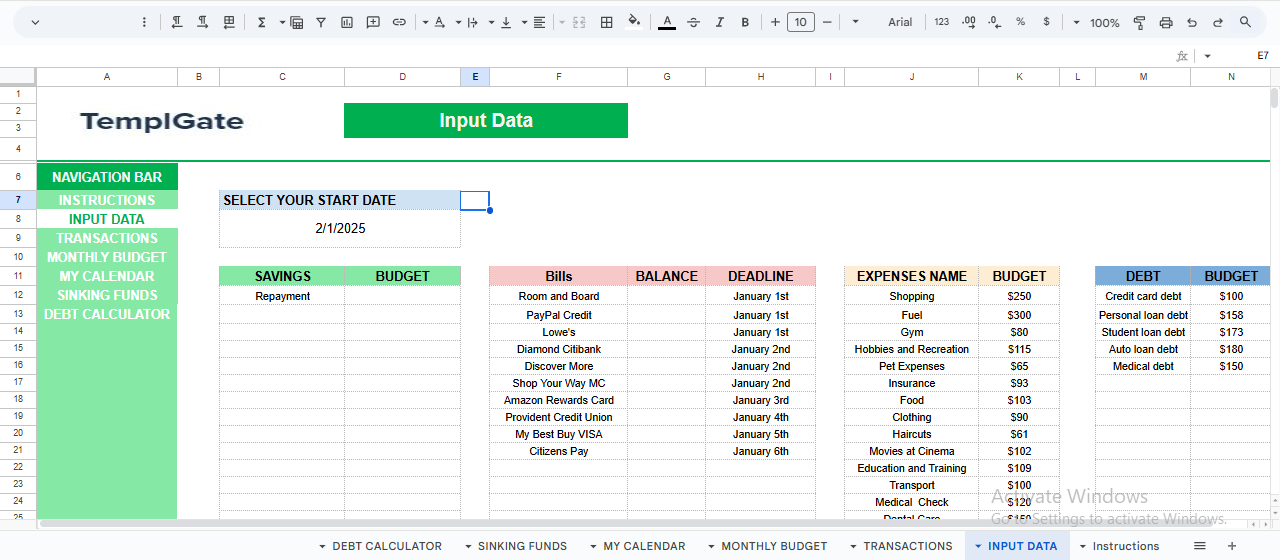The height and width of the screenshot is (560, 1280).
Task: Switch sheet direction icon
Action: click(x=229, y=22)
